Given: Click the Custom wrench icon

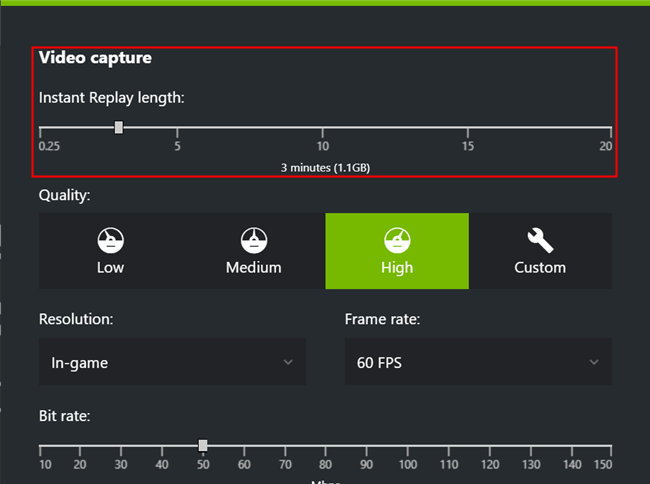Looking at the screenshot, I should click(x=540, y=240).
